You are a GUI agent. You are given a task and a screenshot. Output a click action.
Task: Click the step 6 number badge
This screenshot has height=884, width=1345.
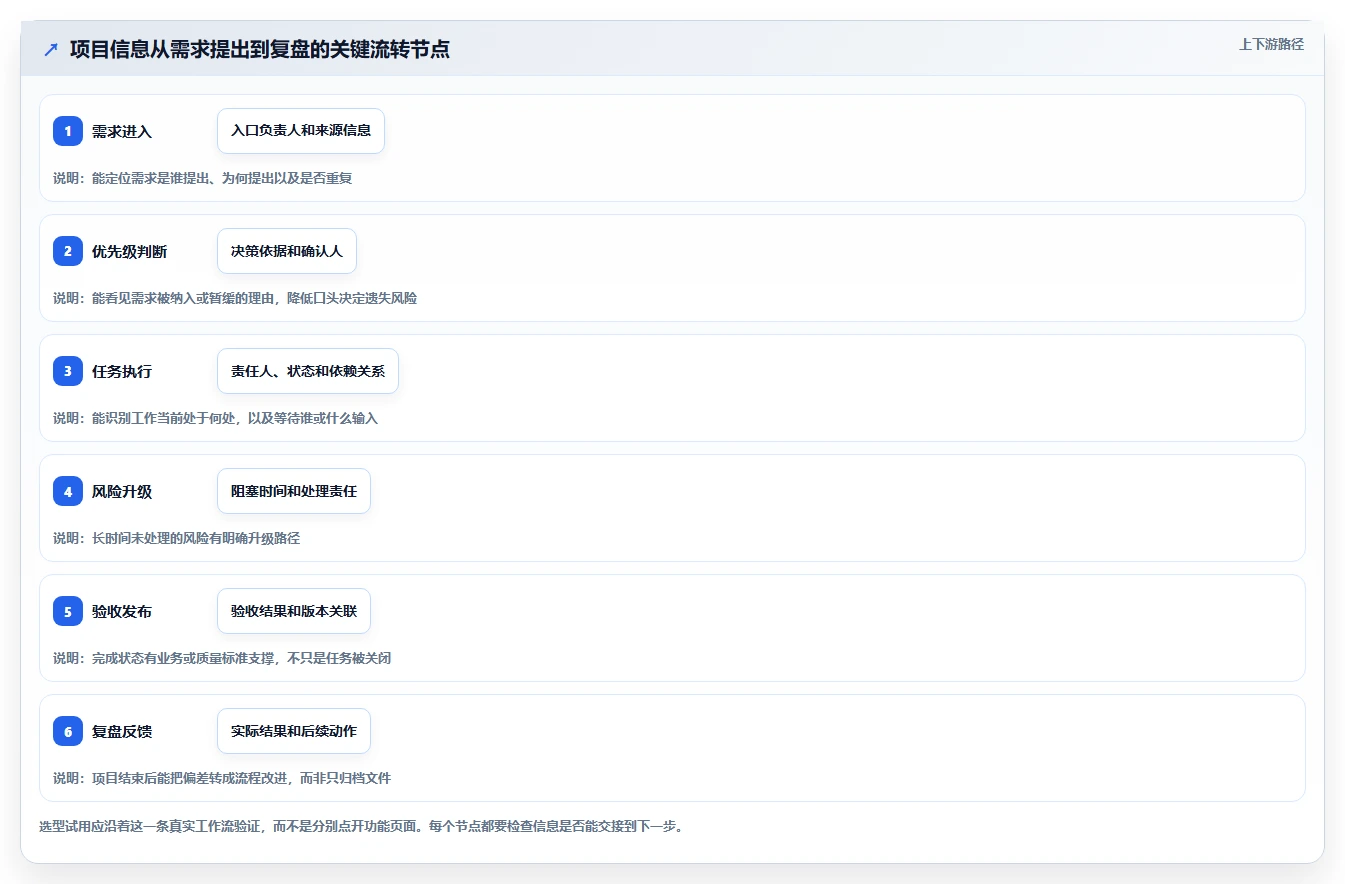68,731
